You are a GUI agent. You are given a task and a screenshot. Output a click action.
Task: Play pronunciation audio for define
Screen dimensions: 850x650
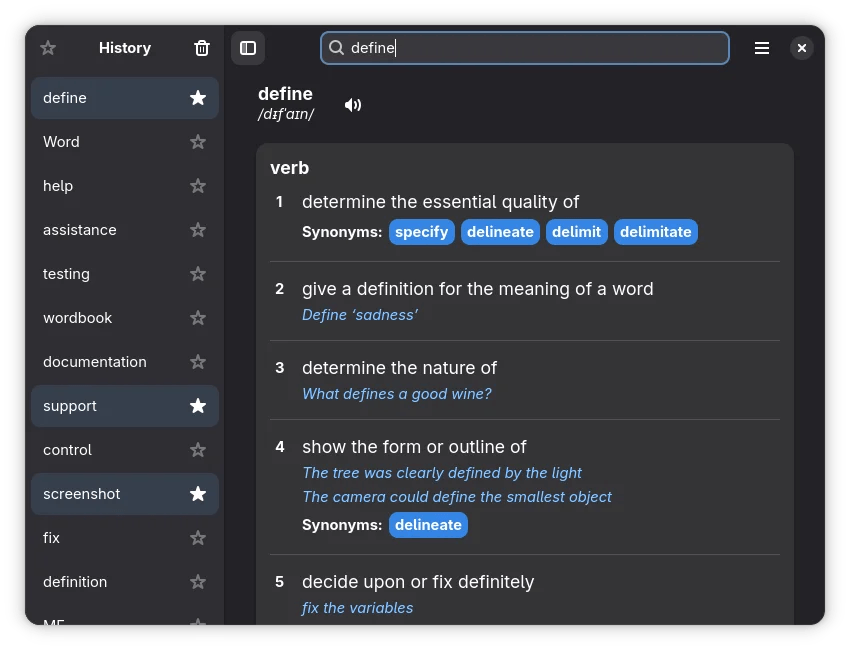tap(353, 105)
